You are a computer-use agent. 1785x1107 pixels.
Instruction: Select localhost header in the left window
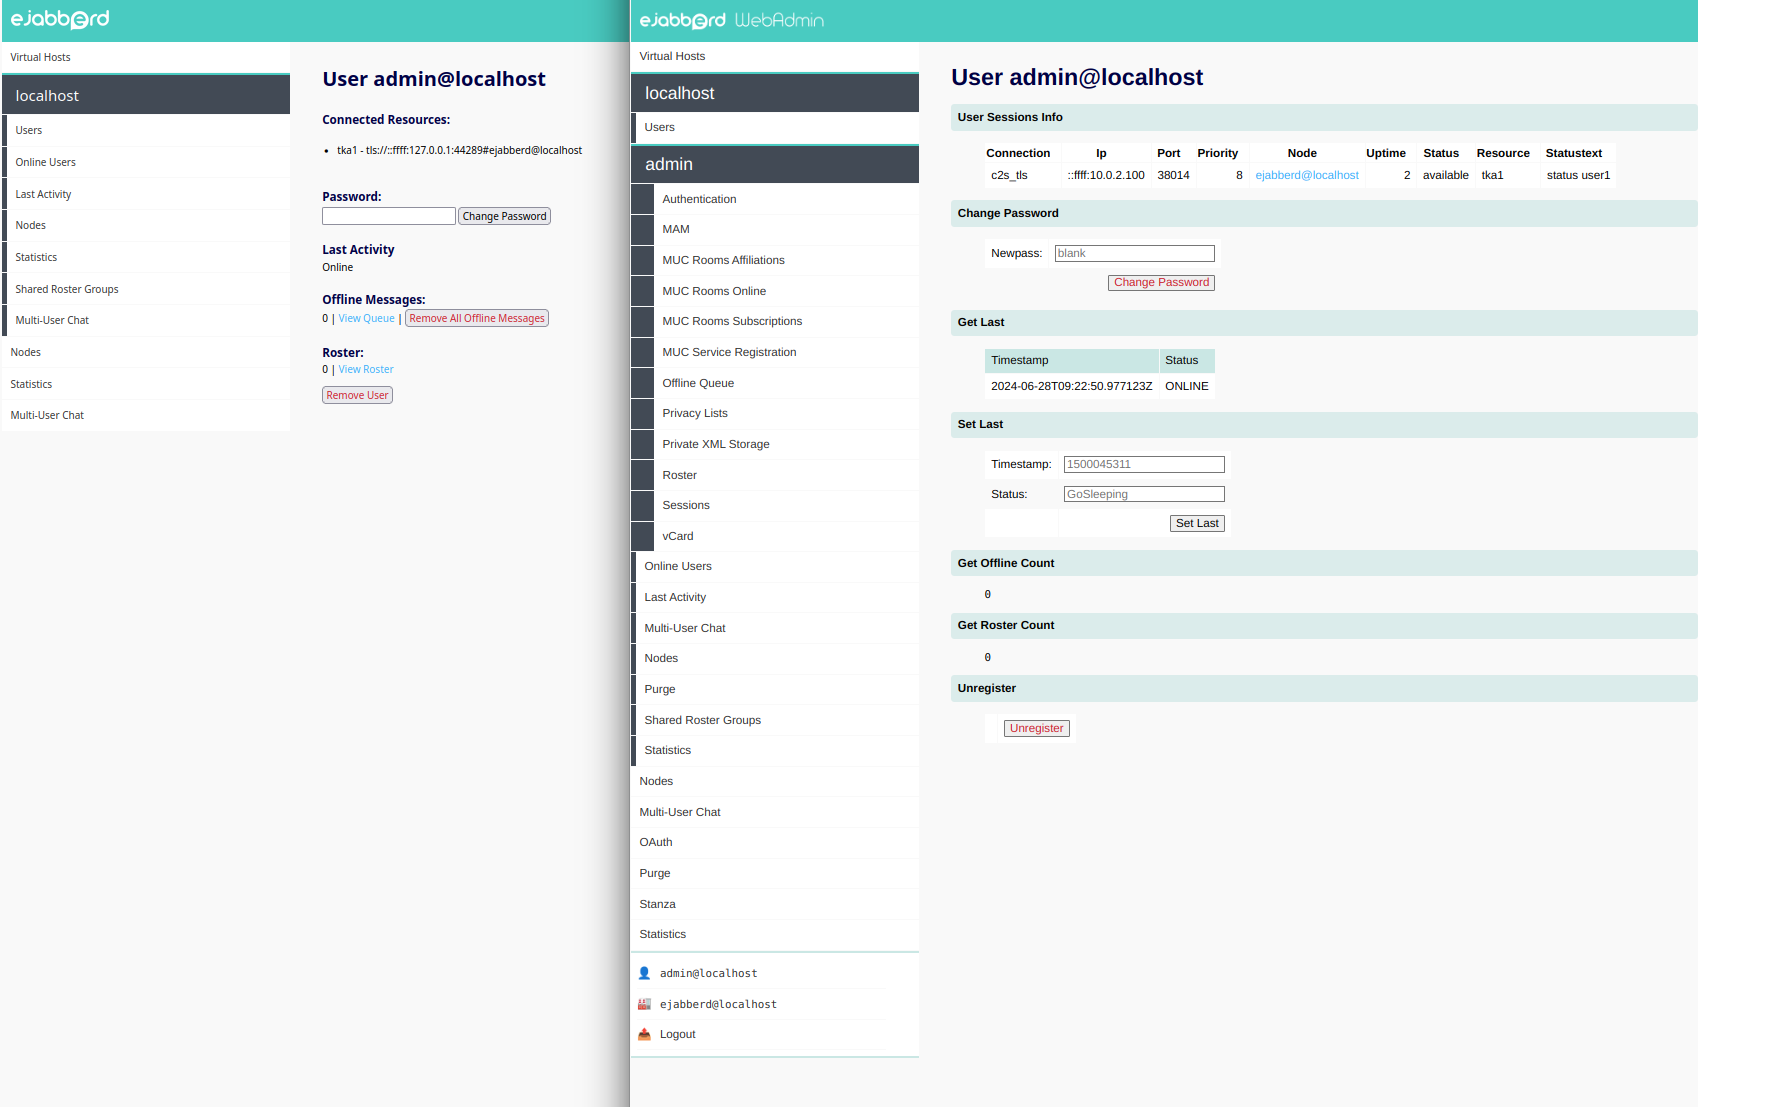[146, 96]
